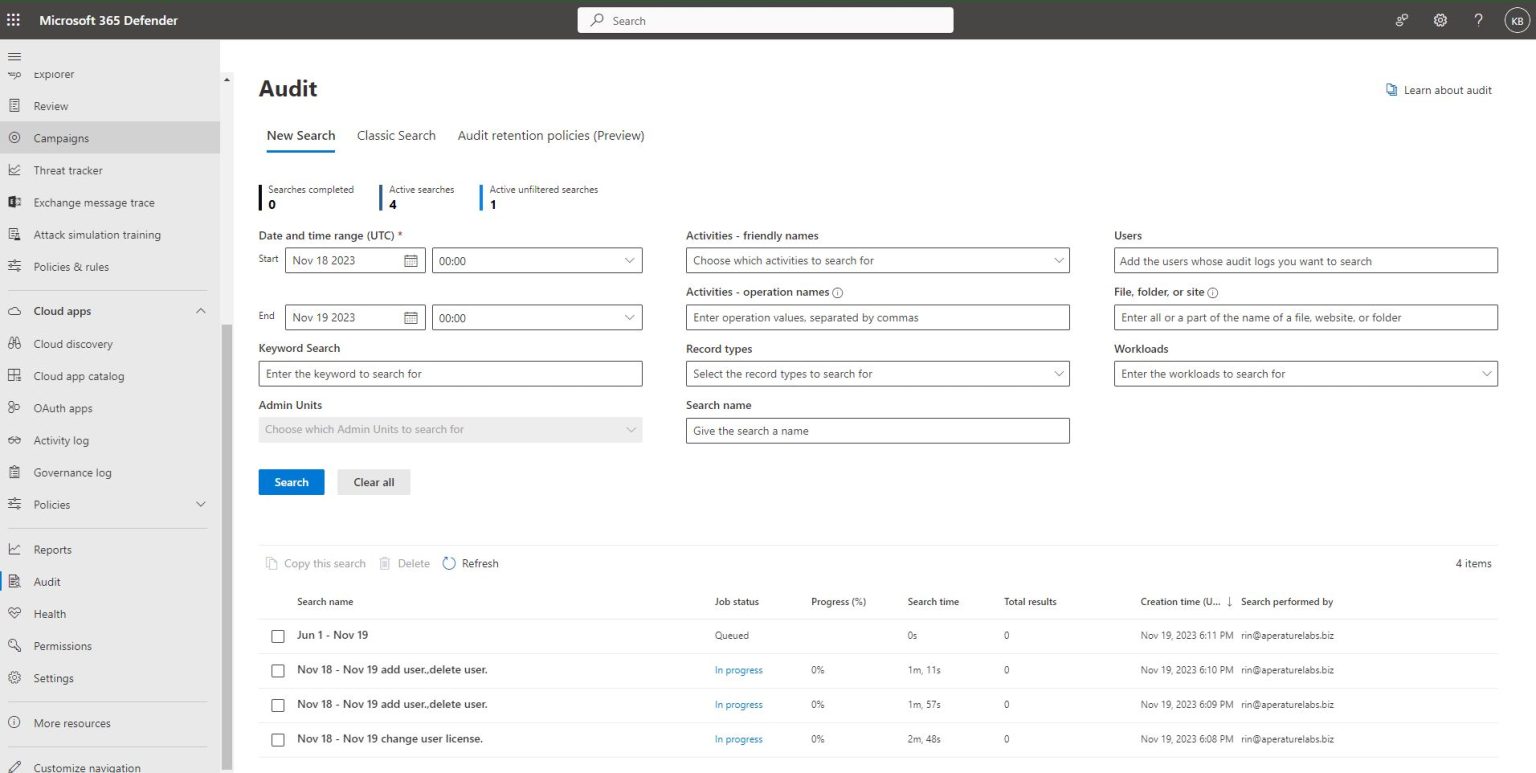The width and height of the screenshot is (1536, 773).
Task: Open the End date calendar picker icon
Action: click(x=411, y=317)
